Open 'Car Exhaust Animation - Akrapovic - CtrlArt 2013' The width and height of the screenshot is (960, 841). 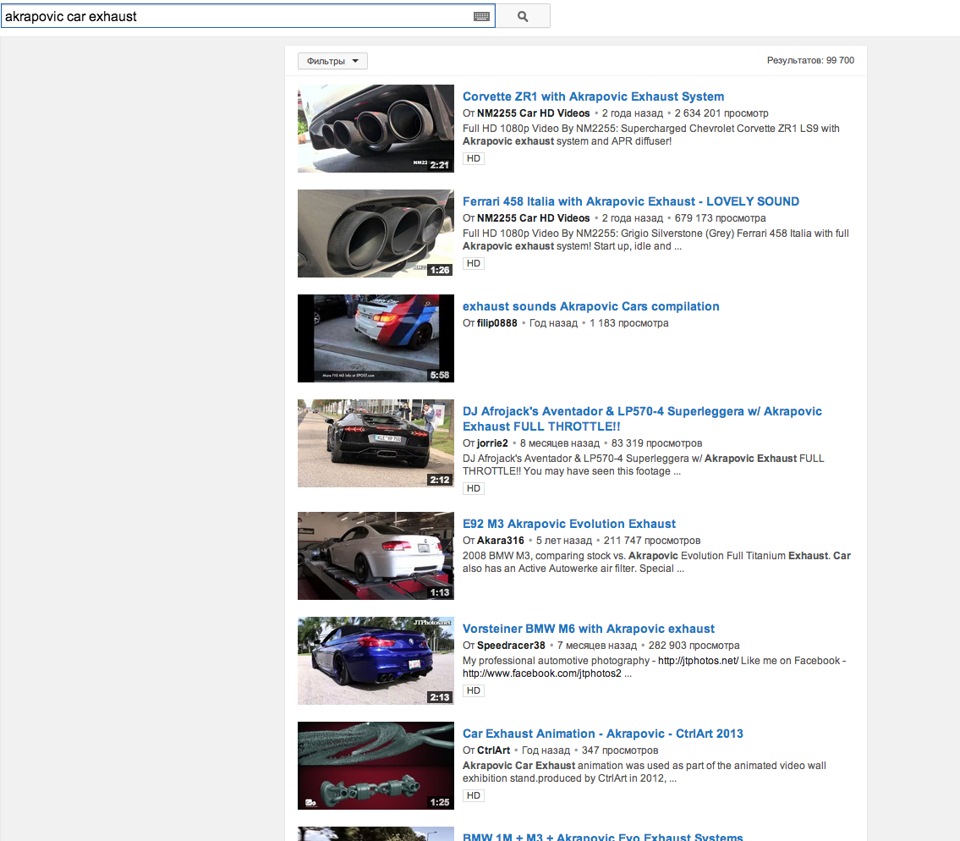pyautogui.click(x=602, y=733)
